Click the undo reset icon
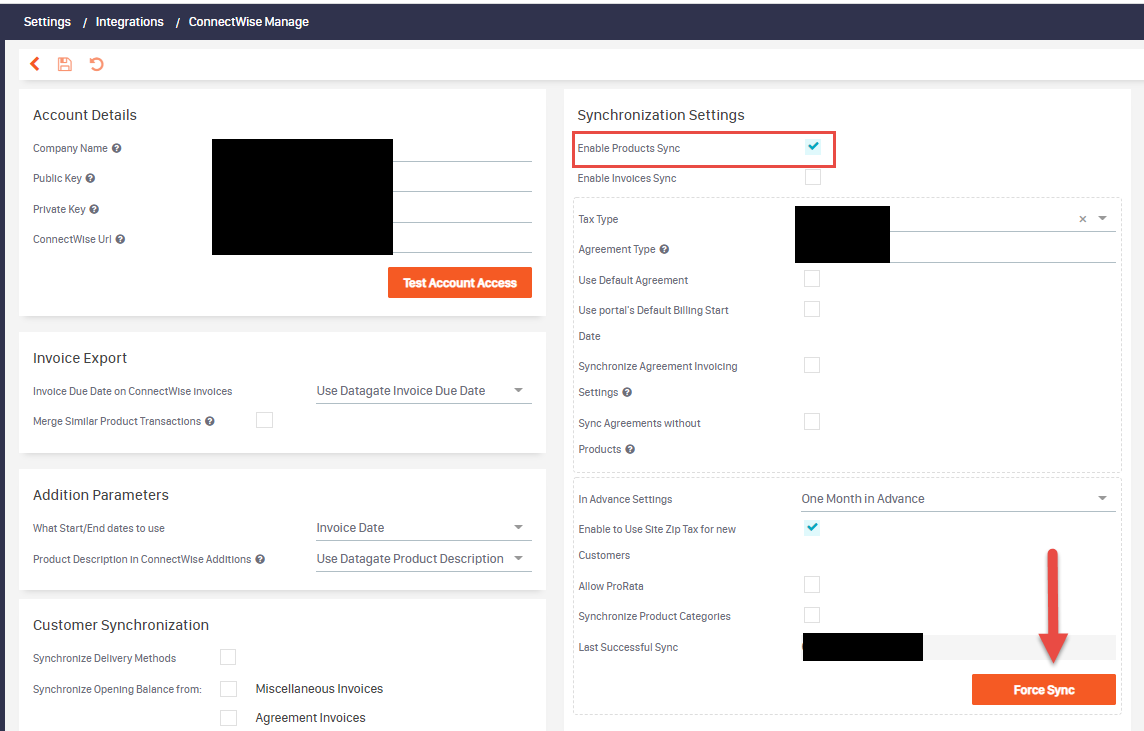1144x731 pixels. click(x=96, y=64)
